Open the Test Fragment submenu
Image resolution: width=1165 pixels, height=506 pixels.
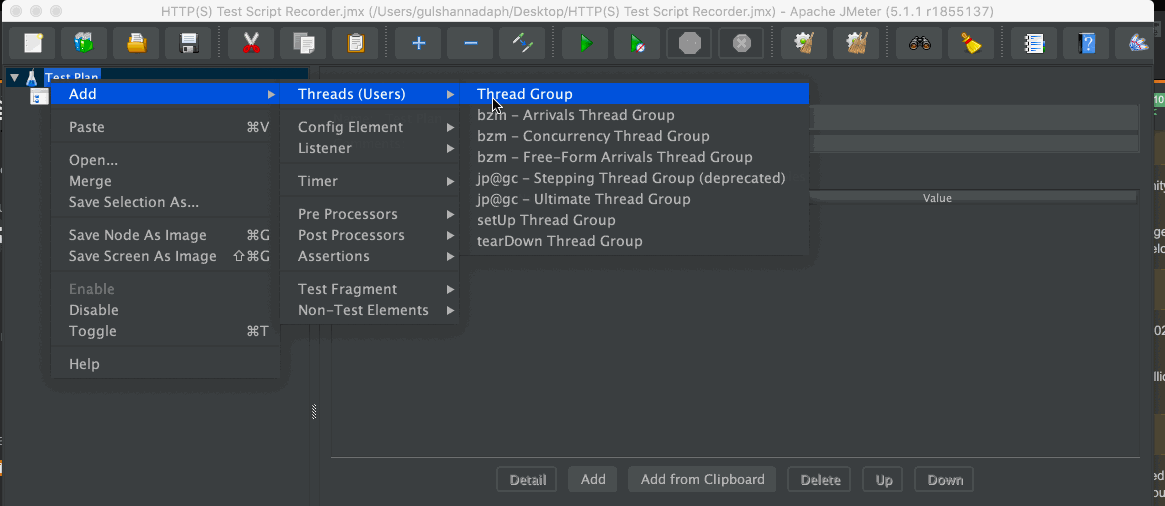click(x=369, y=289)
